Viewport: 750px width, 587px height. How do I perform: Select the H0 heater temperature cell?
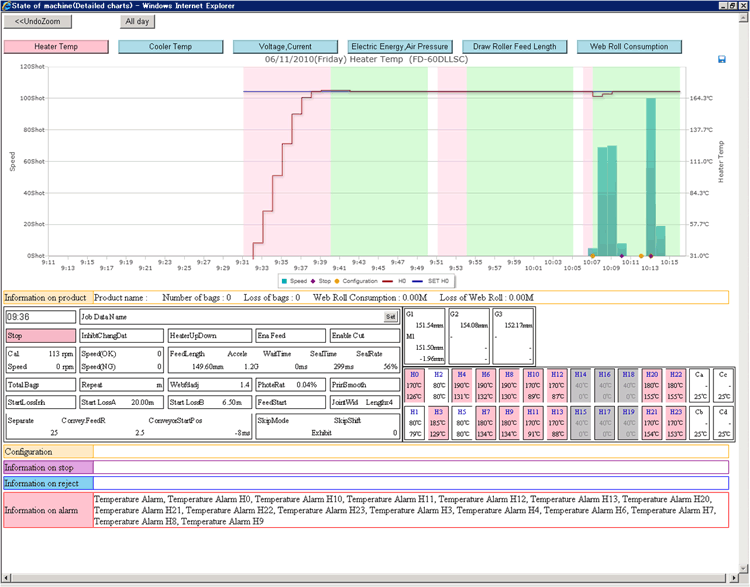pyautogui.click(x=415, y=386)
